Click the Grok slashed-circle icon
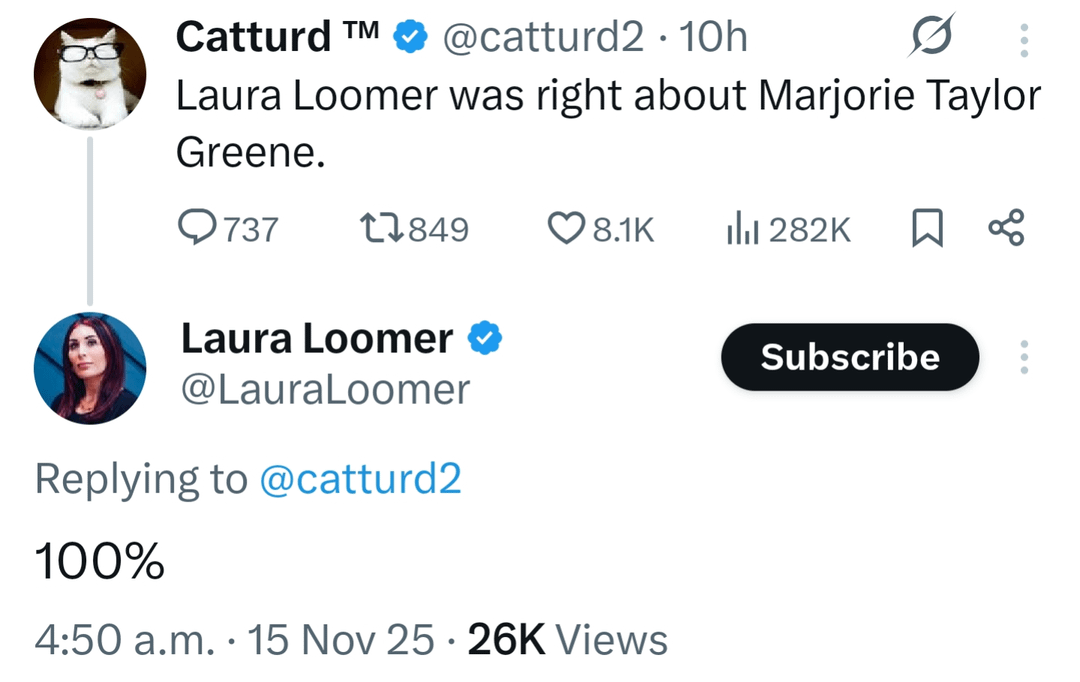1080x682 pixels. coord(932,39)
